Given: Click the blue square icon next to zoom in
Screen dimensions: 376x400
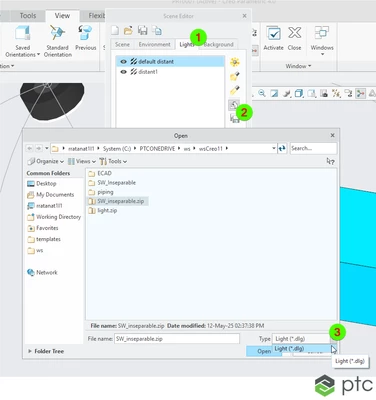Looking at the screenshot, I should coord(274,94).
